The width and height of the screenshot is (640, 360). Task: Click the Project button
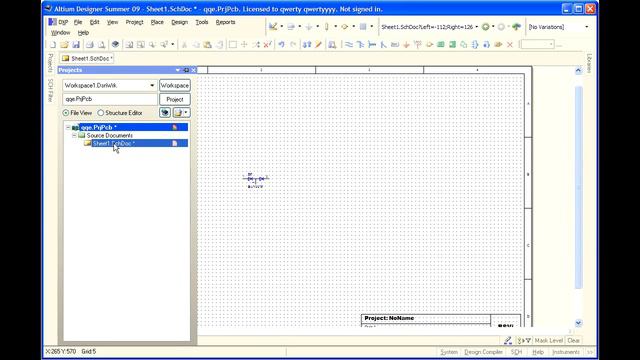tap(175, 99)
